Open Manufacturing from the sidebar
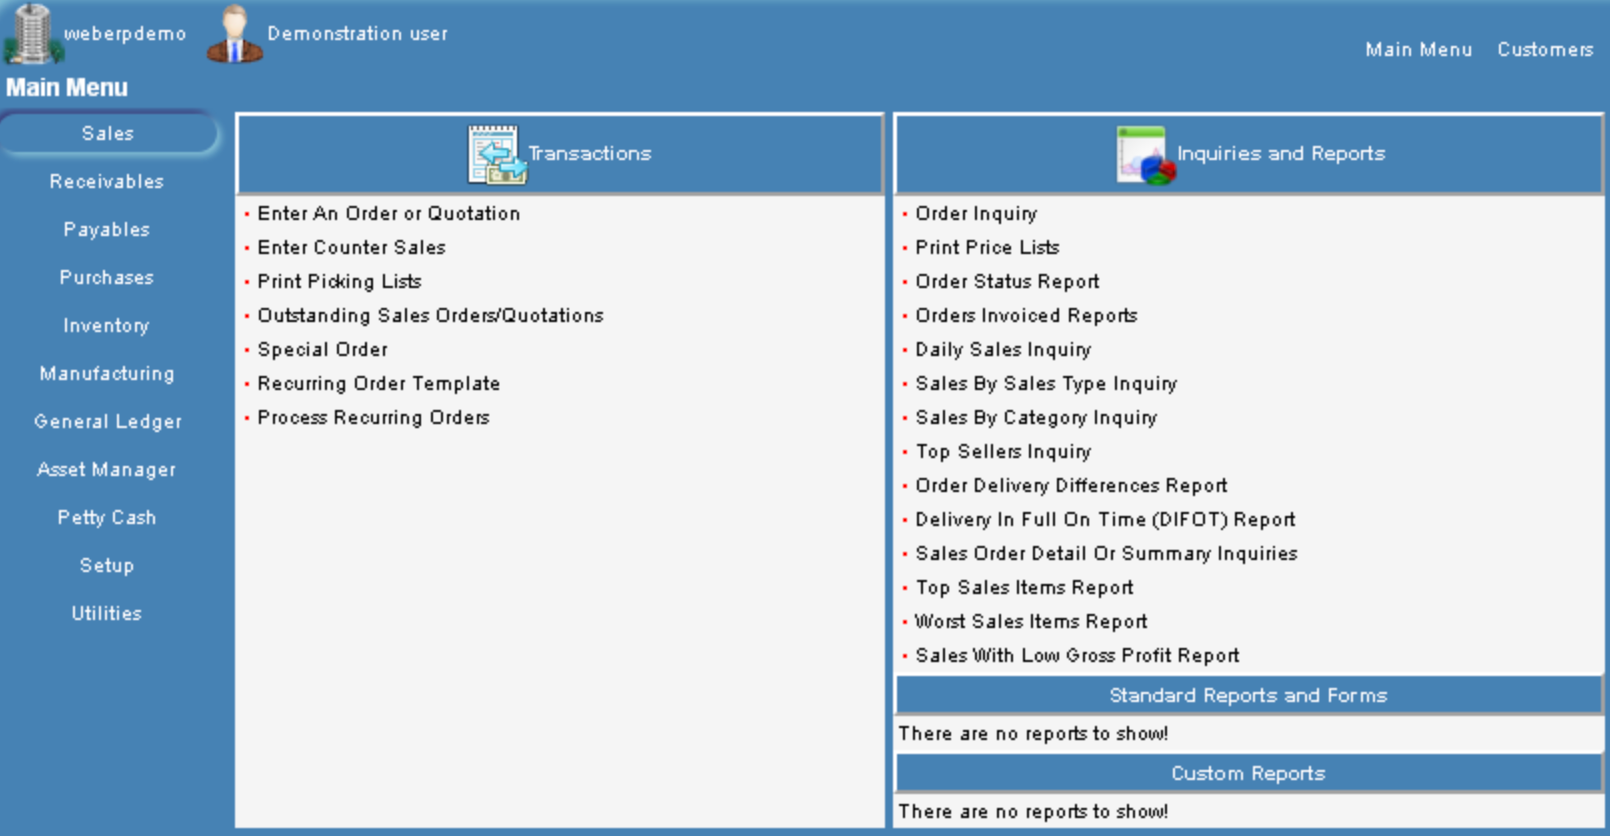 (107, 374)
